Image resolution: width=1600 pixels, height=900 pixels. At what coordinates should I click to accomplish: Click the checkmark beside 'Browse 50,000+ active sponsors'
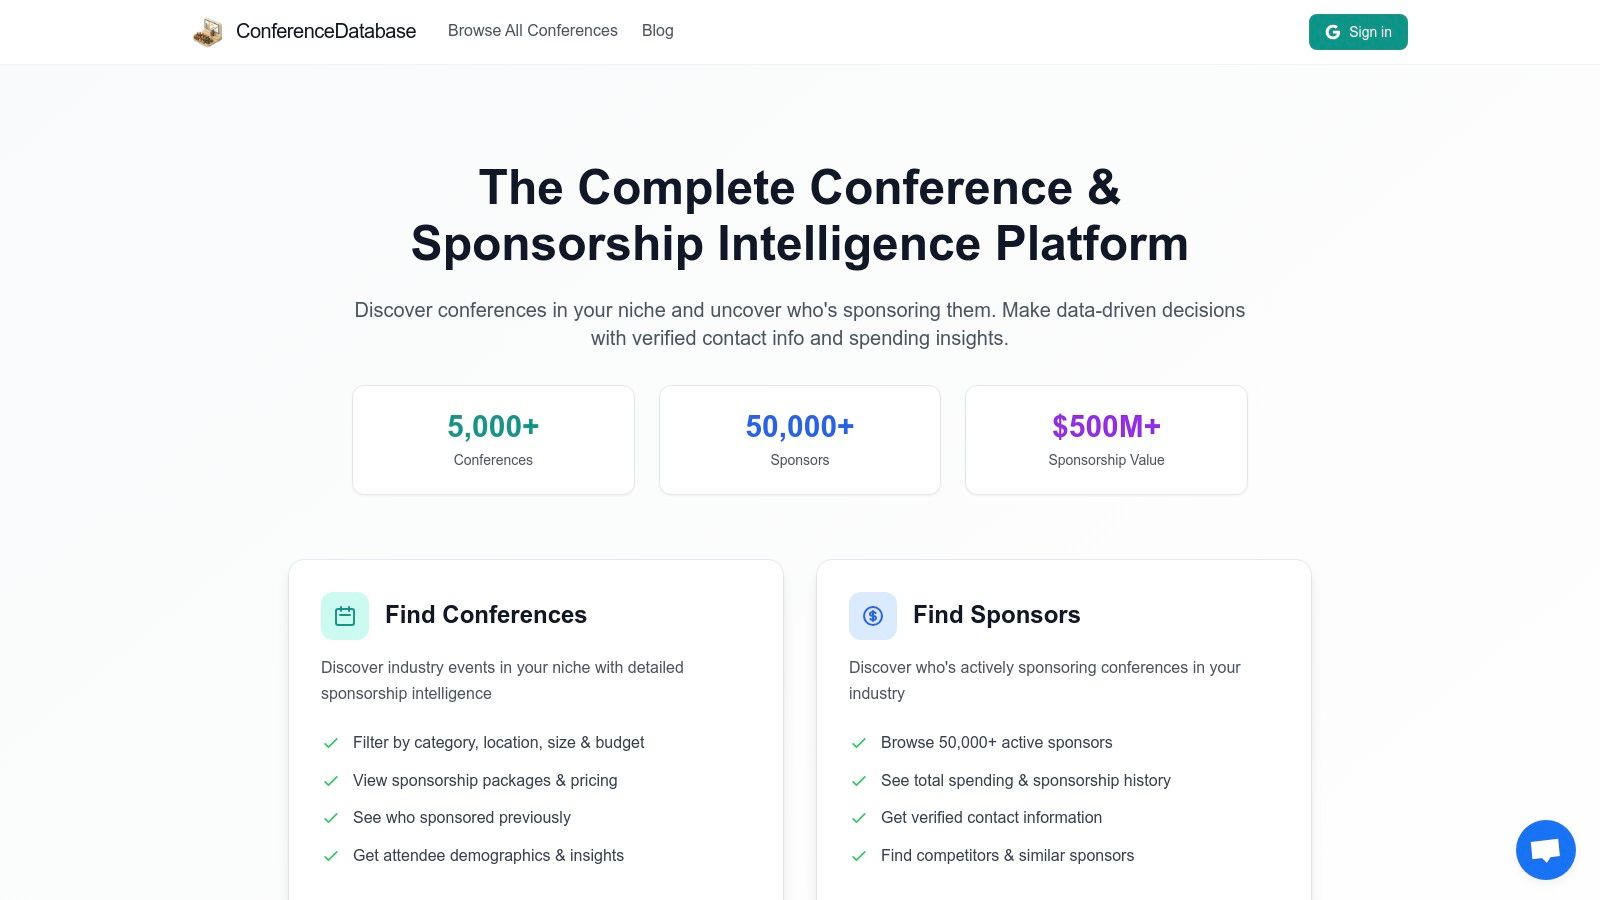pos(859,743)
